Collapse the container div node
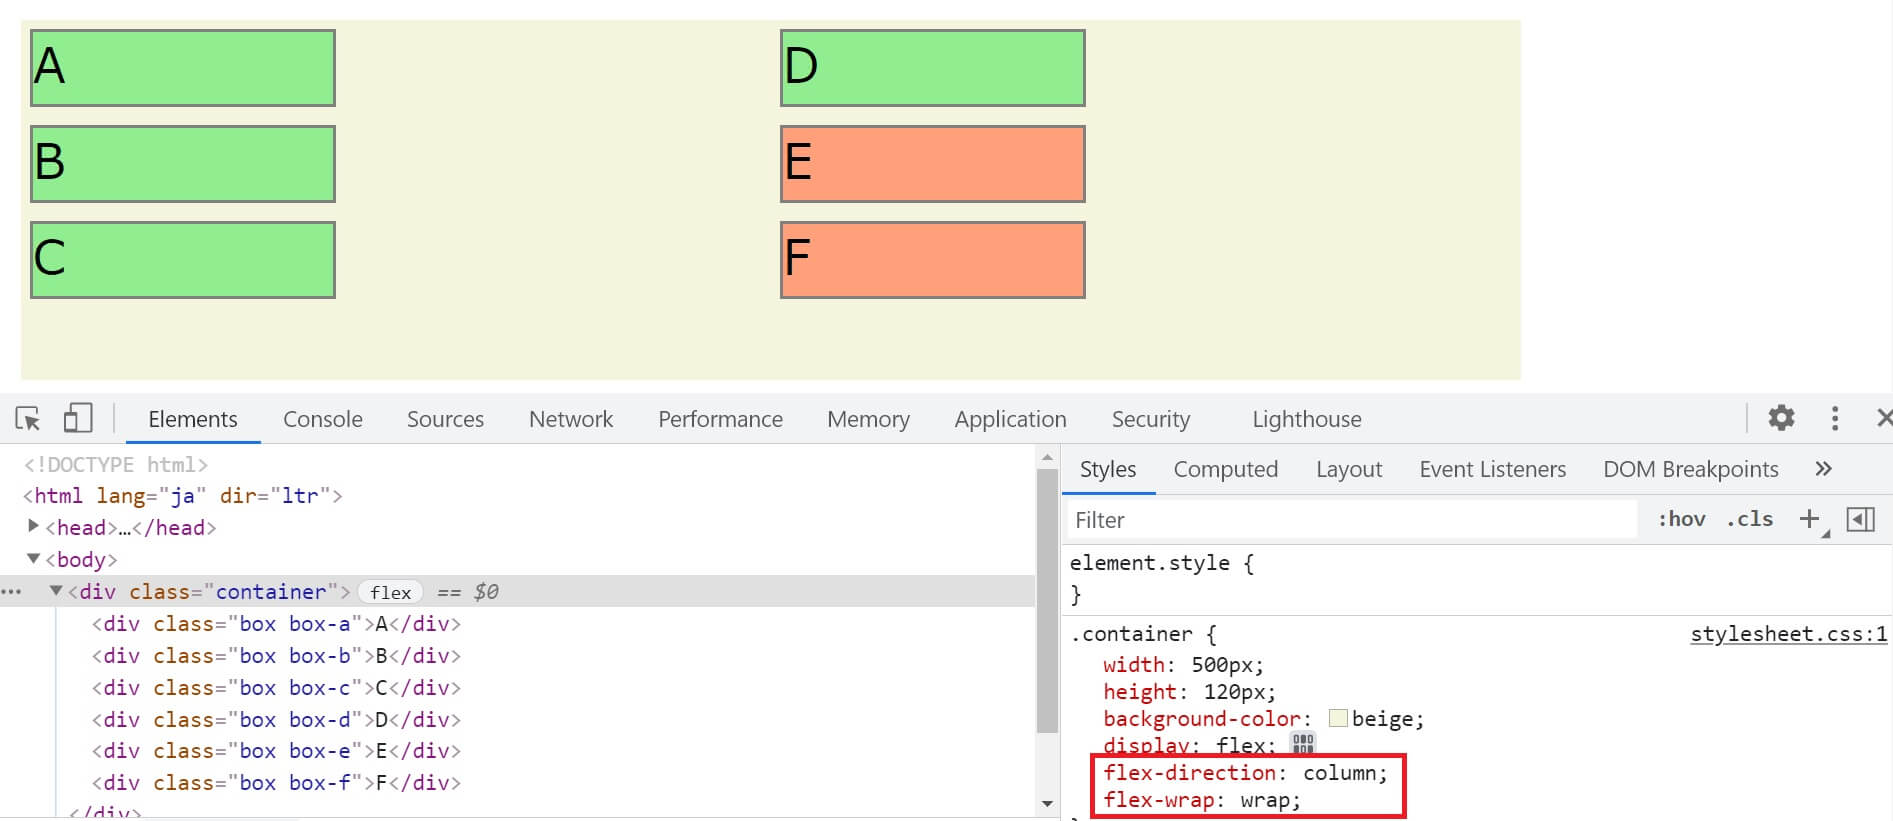Screen dimensions: 1893x821 click(x=56, y=591)
